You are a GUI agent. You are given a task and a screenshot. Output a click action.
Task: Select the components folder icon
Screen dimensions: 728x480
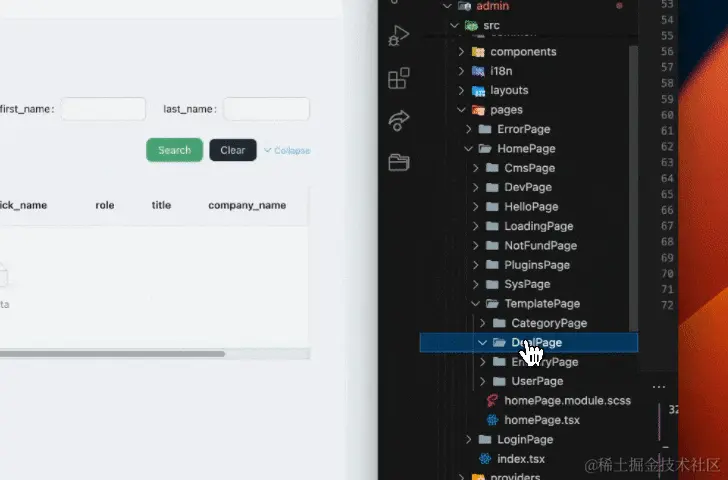pos(478,52)
